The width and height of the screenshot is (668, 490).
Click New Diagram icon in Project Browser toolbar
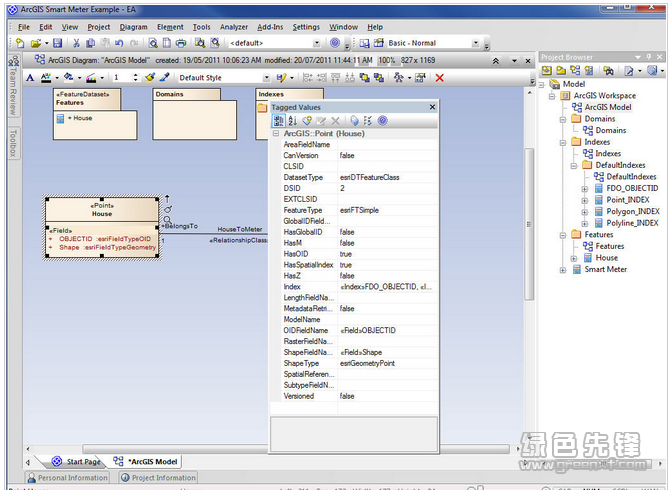[x=575, y=70]
